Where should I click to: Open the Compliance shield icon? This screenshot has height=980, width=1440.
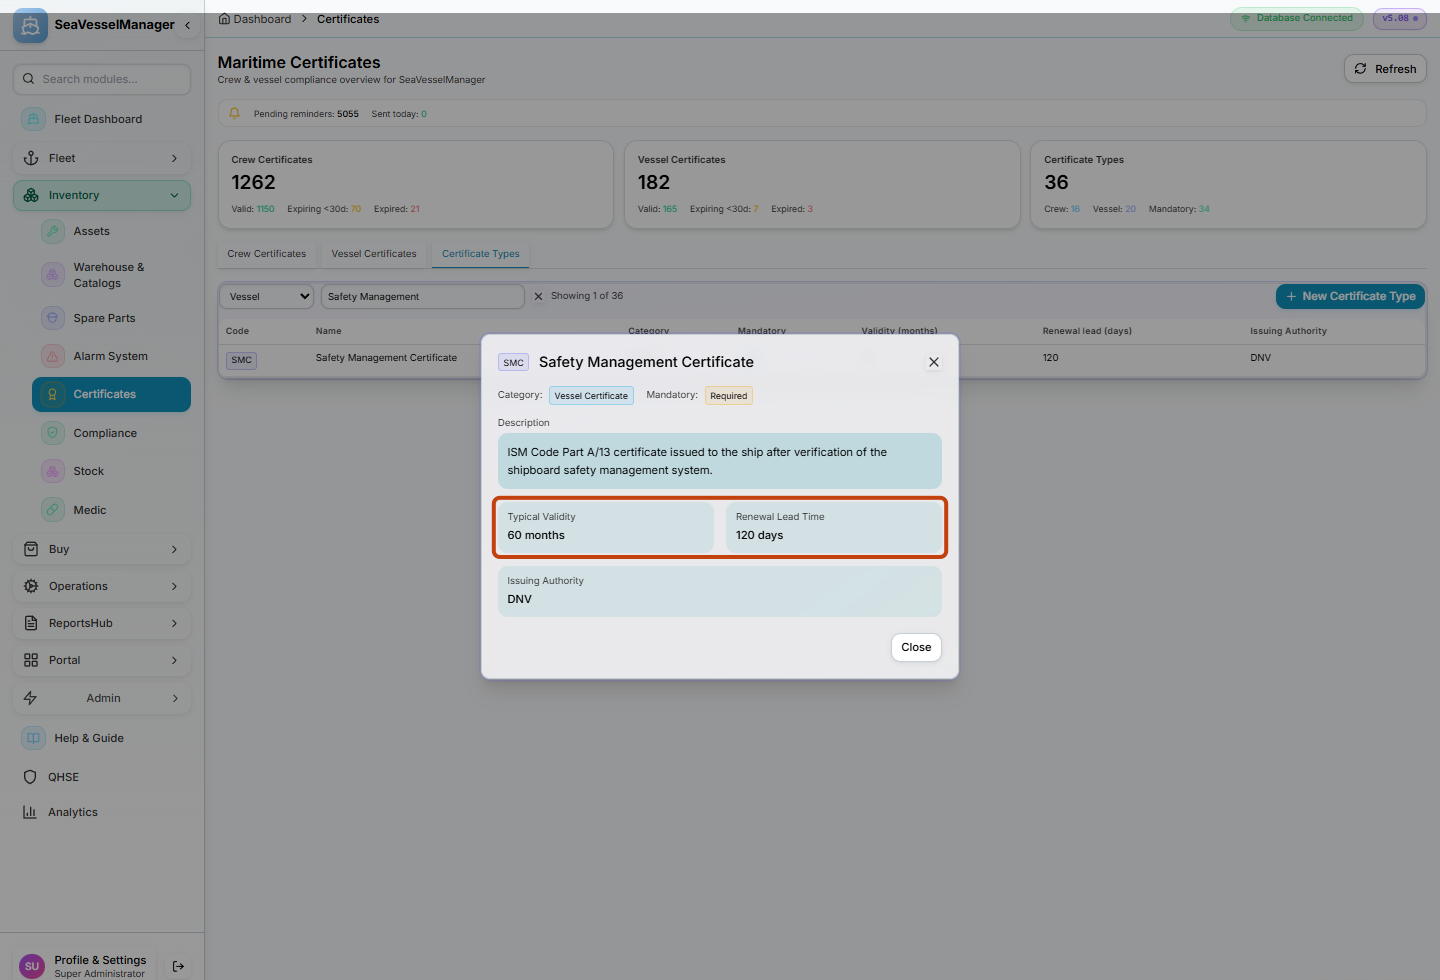(53, 433)
